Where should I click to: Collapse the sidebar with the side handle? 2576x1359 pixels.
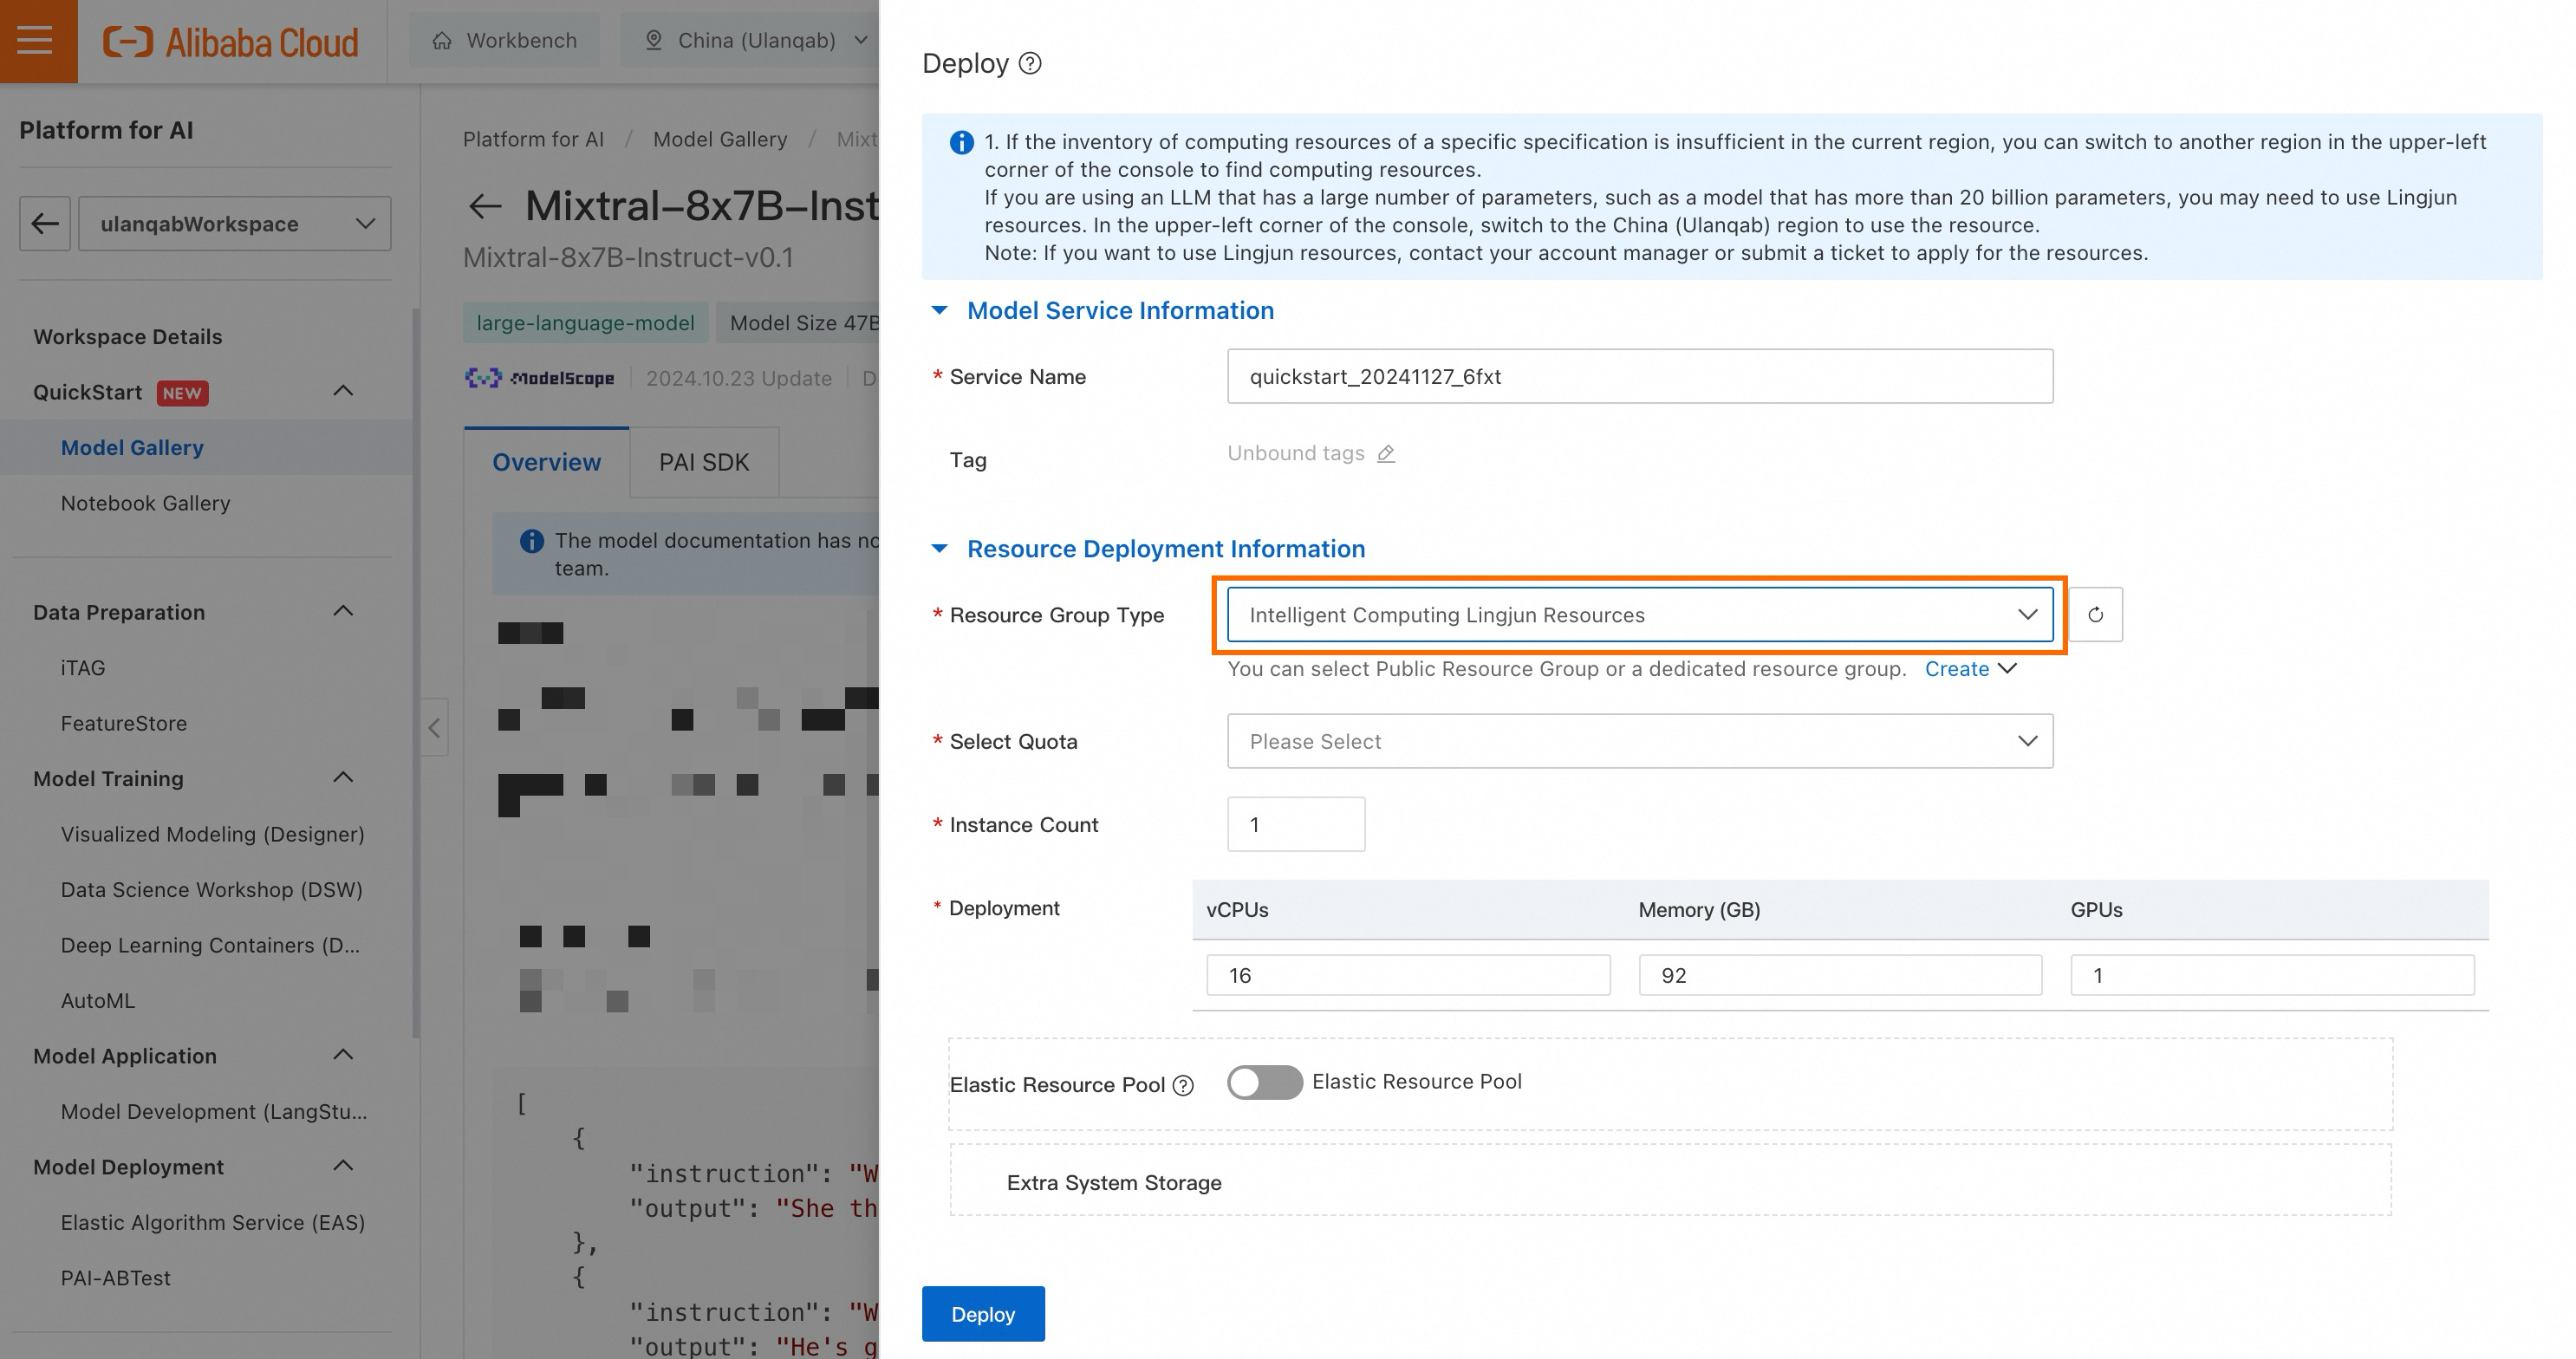[434, 727]
